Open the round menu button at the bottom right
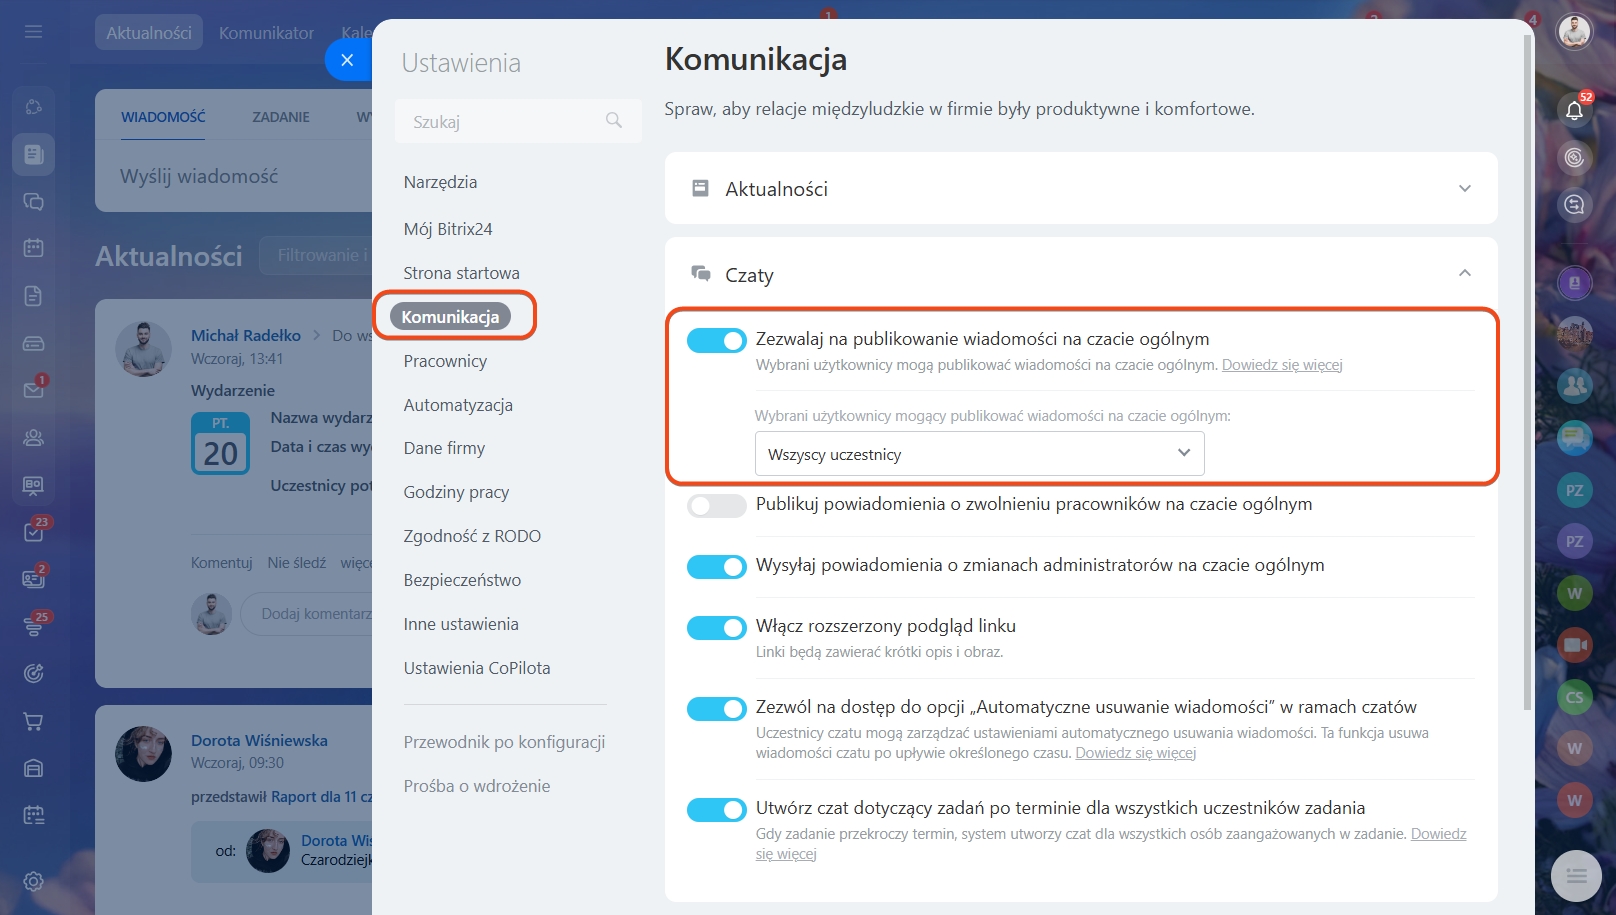Viewport: 1616px width, 915px height. point(1576,876)
